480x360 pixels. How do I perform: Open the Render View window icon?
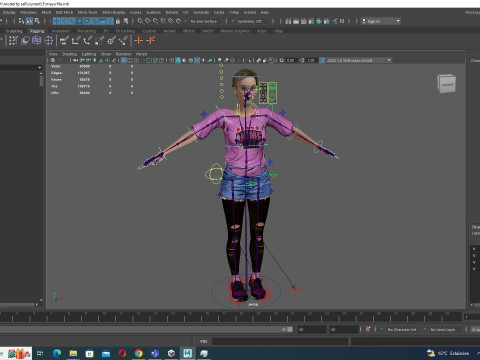[288, 21]
